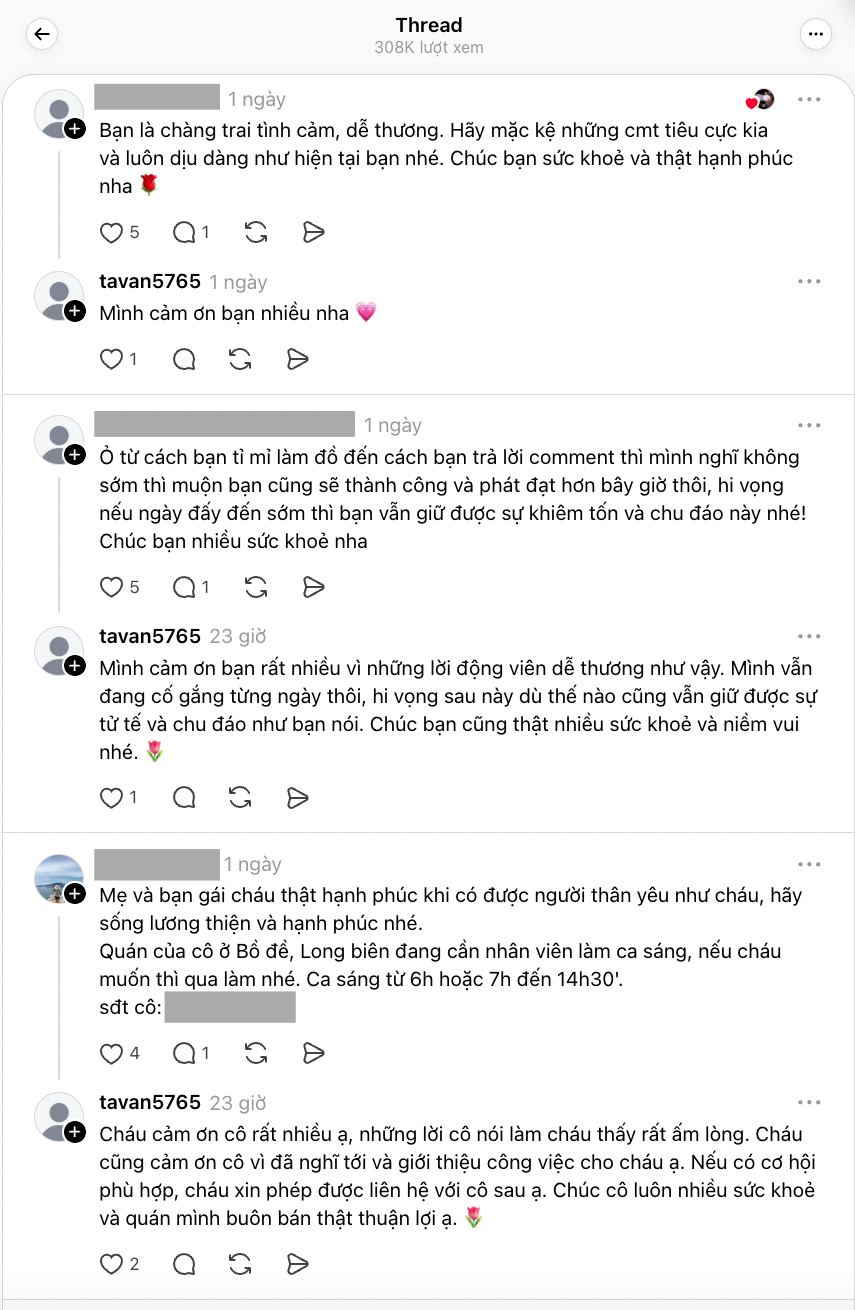This screenshot has width=855, height=1310.
Task: Open more options for the "Mẹ và bạn gái" comment
Action: pyautogui.click(x=809, y=865)
